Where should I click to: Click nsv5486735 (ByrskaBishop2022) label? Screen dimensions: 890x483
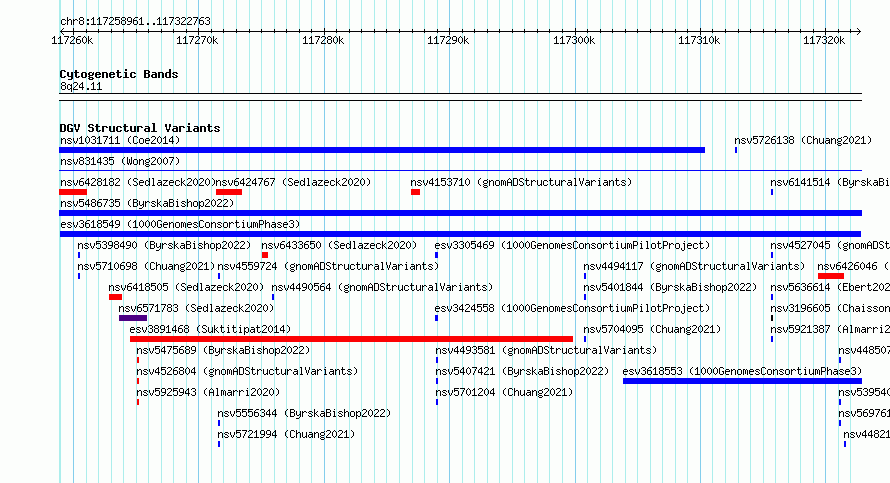147,203
